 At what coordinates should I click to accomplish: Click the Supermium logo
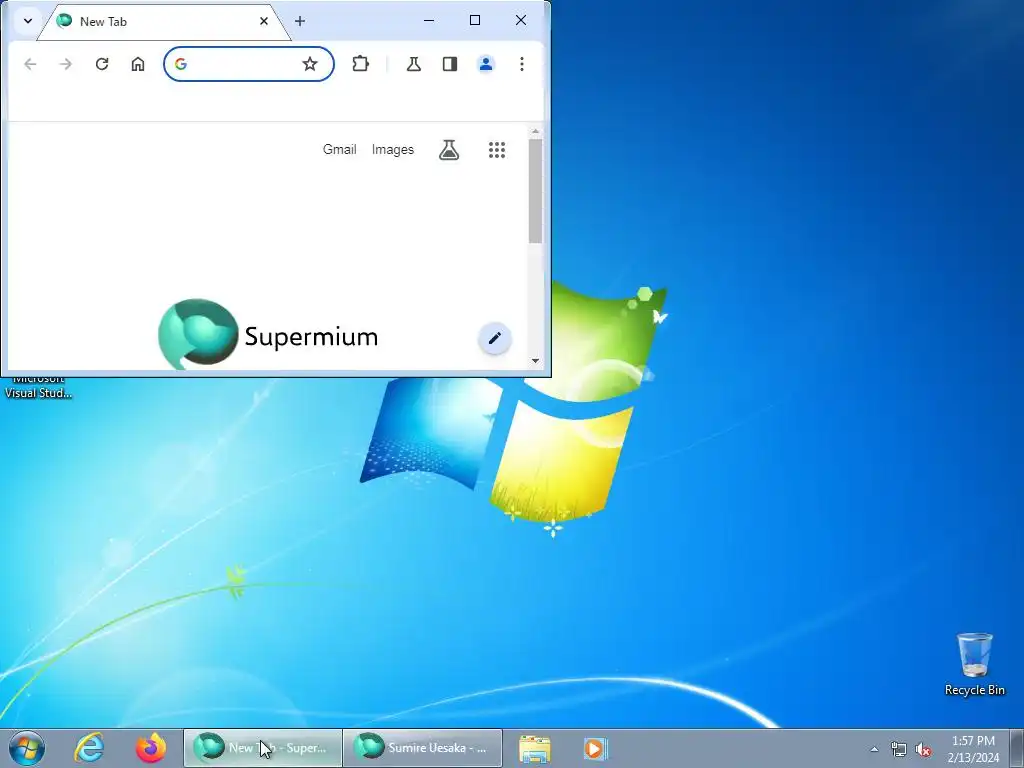[268, 335]
